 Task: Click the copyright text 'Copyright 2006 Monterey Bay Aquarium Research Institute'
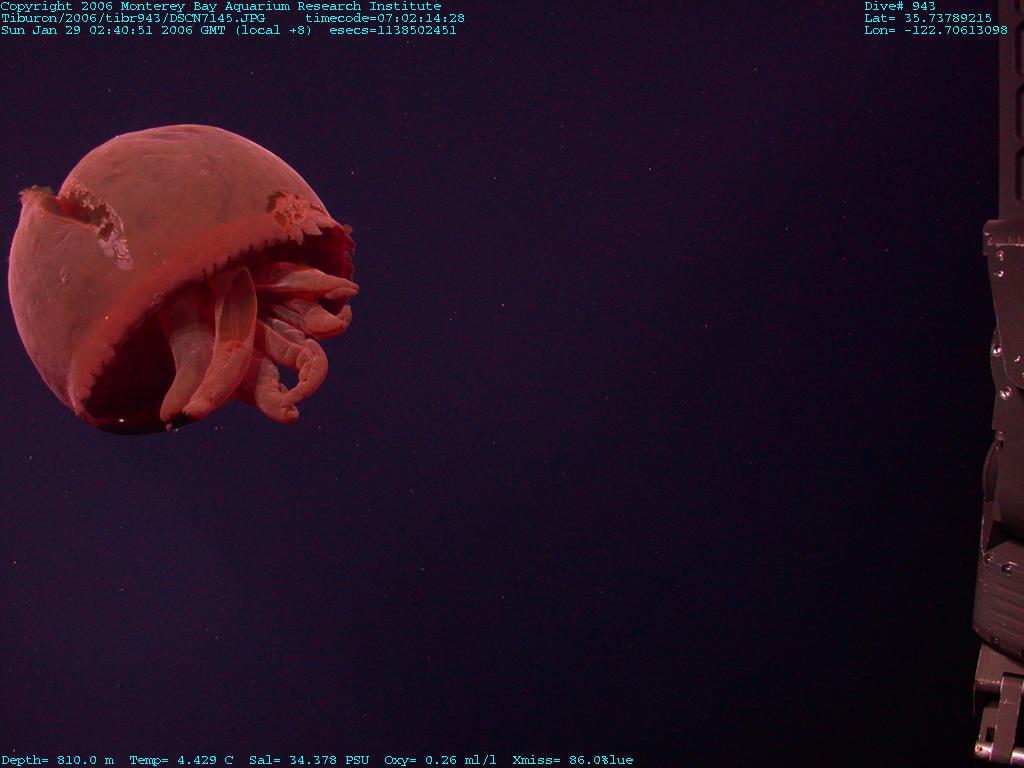click(221, 7)
